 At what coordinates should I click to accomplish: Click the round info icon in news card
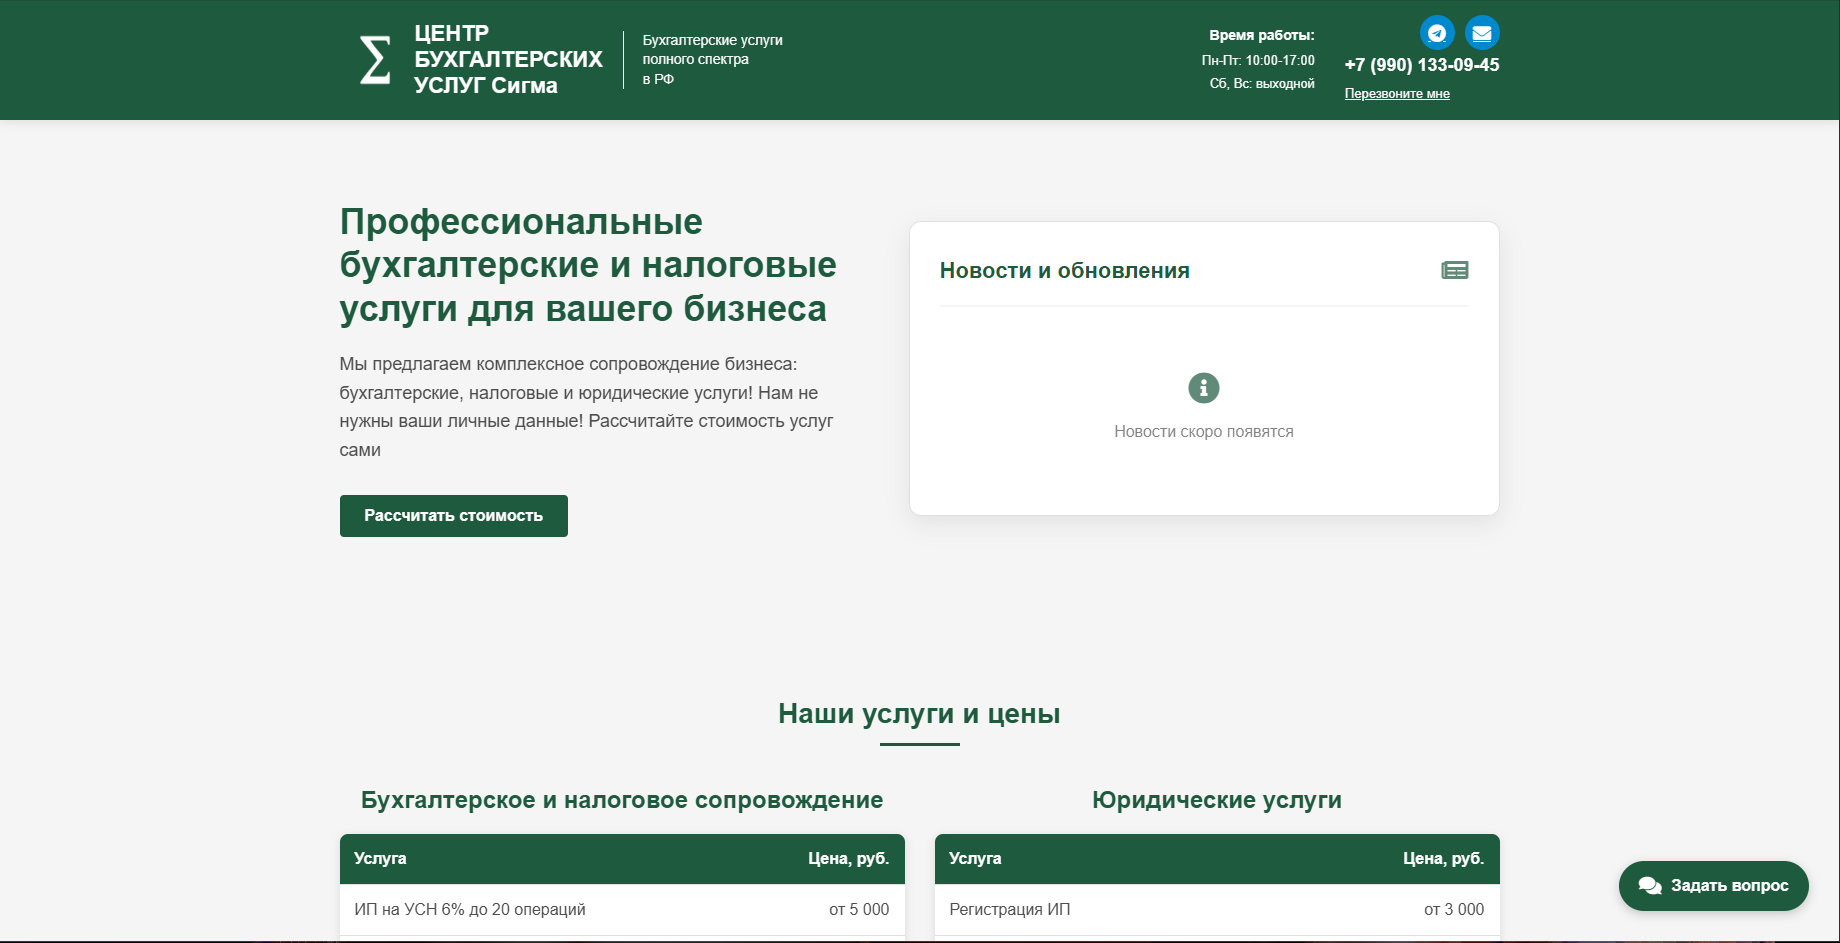point(1203,388)
